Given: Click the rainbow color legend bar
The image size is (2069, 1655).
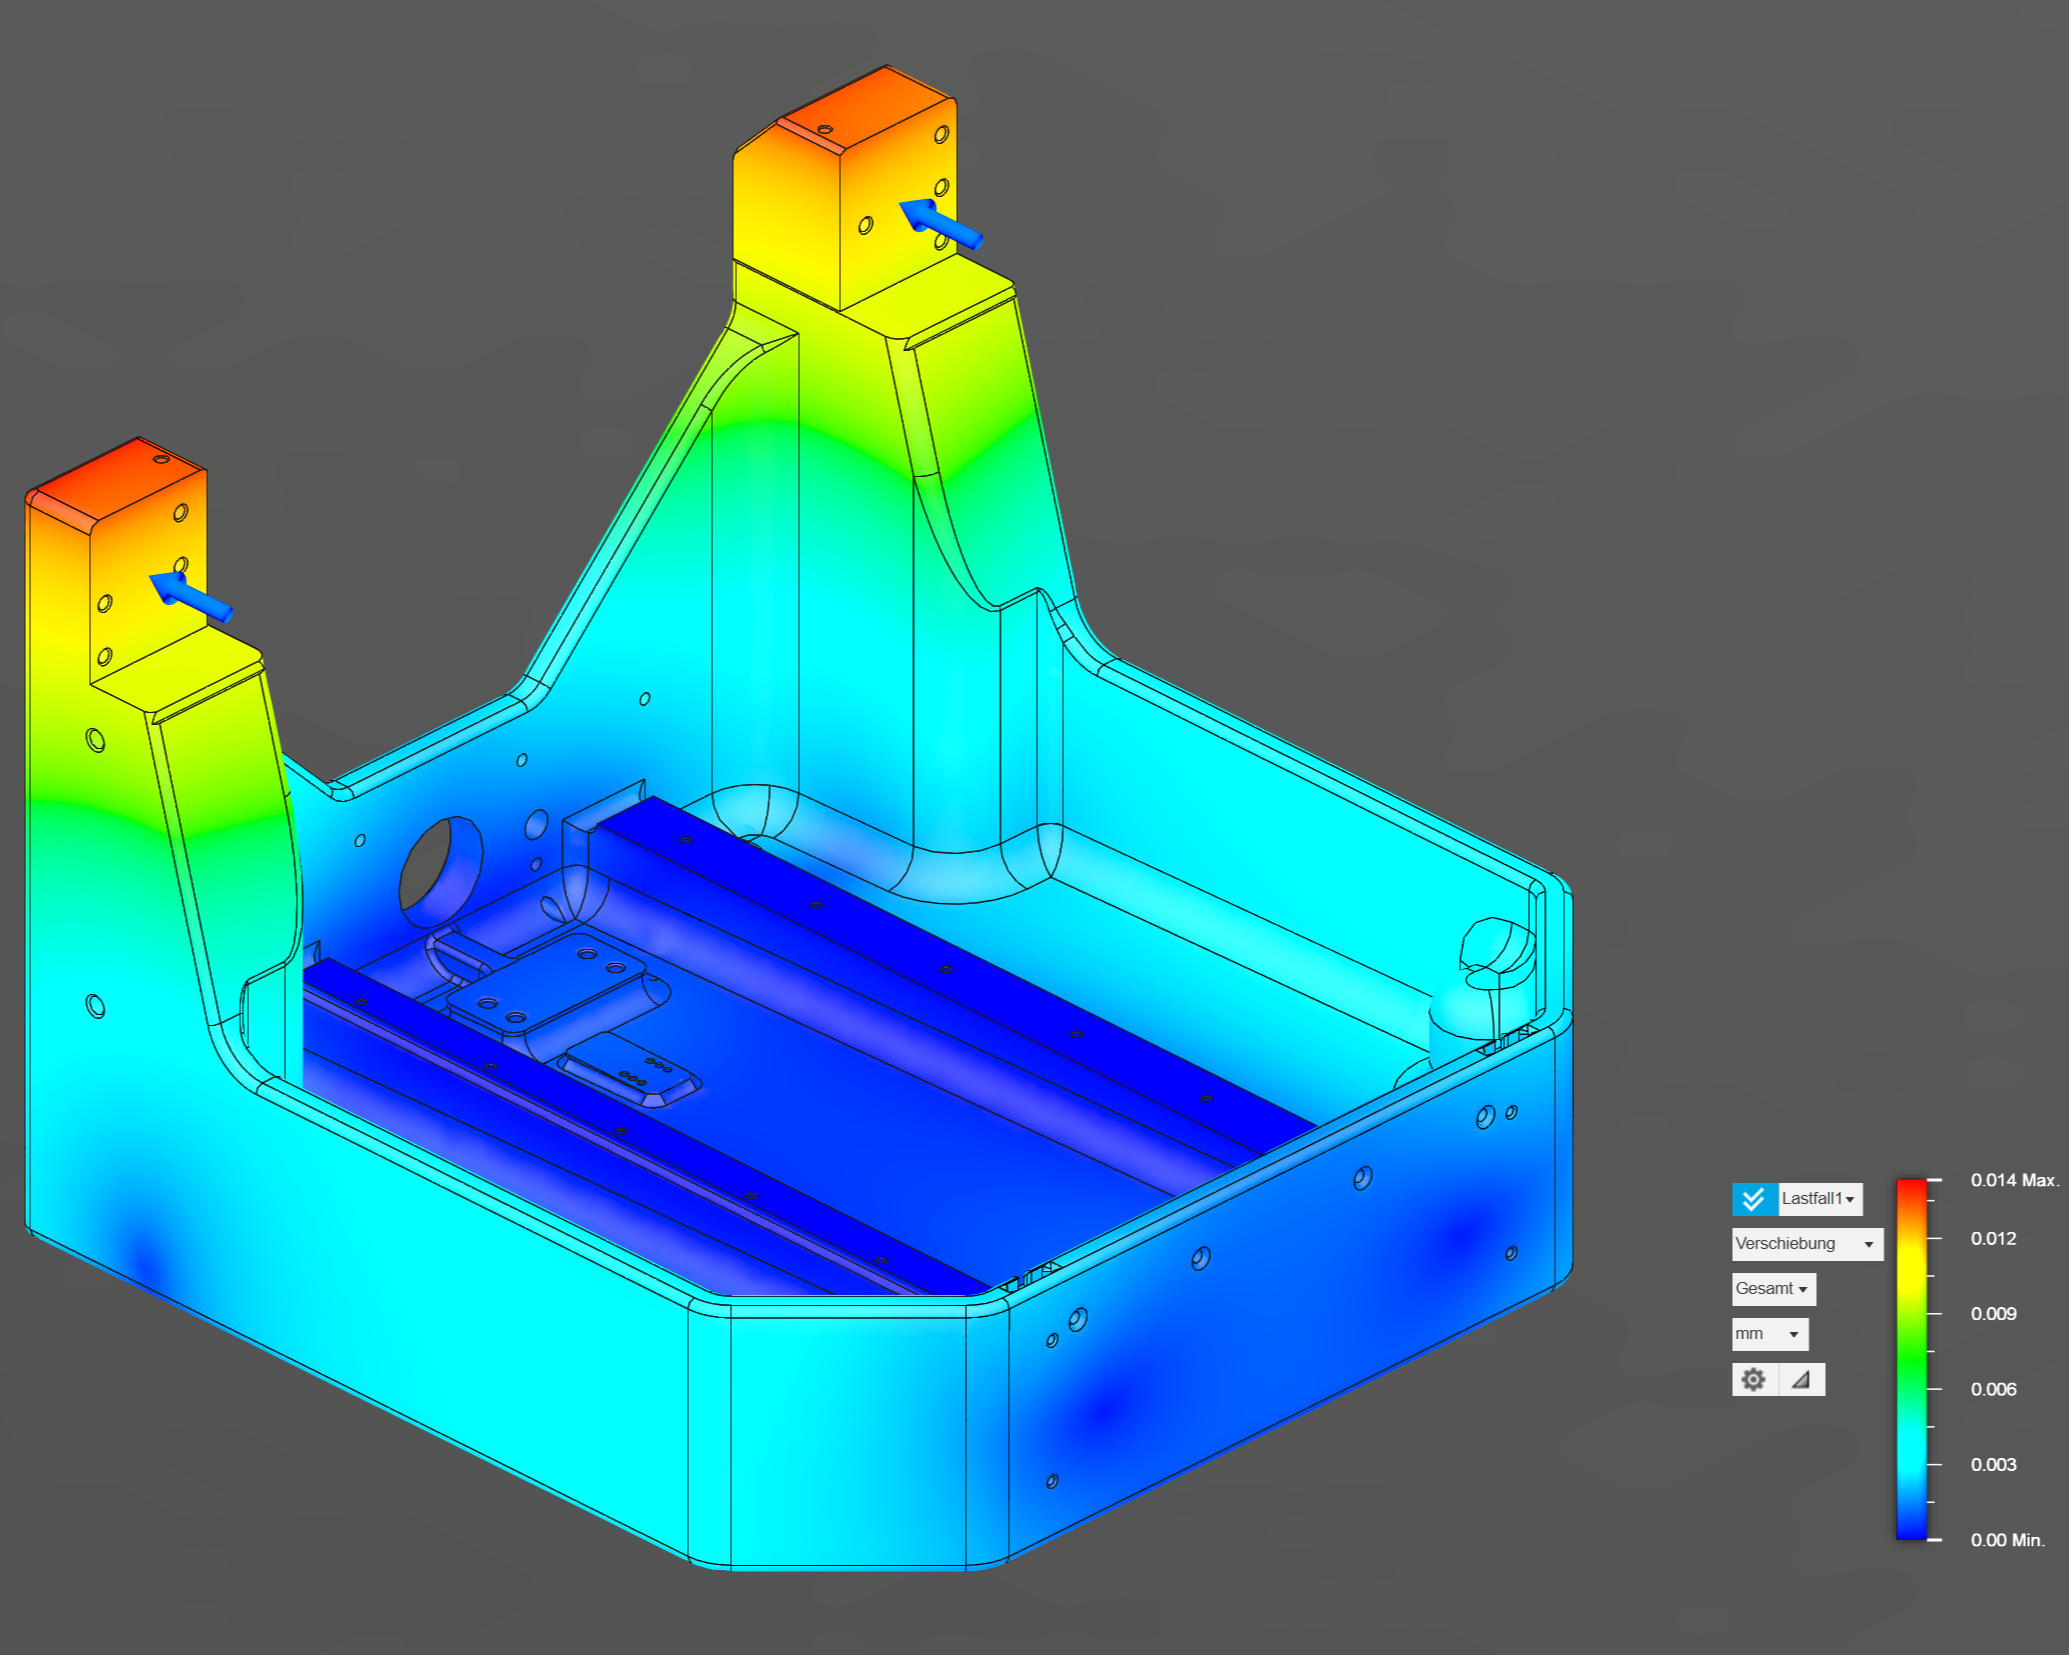Looking at the screenshot, I should pyautogui.click(x=1911, y=1360).
